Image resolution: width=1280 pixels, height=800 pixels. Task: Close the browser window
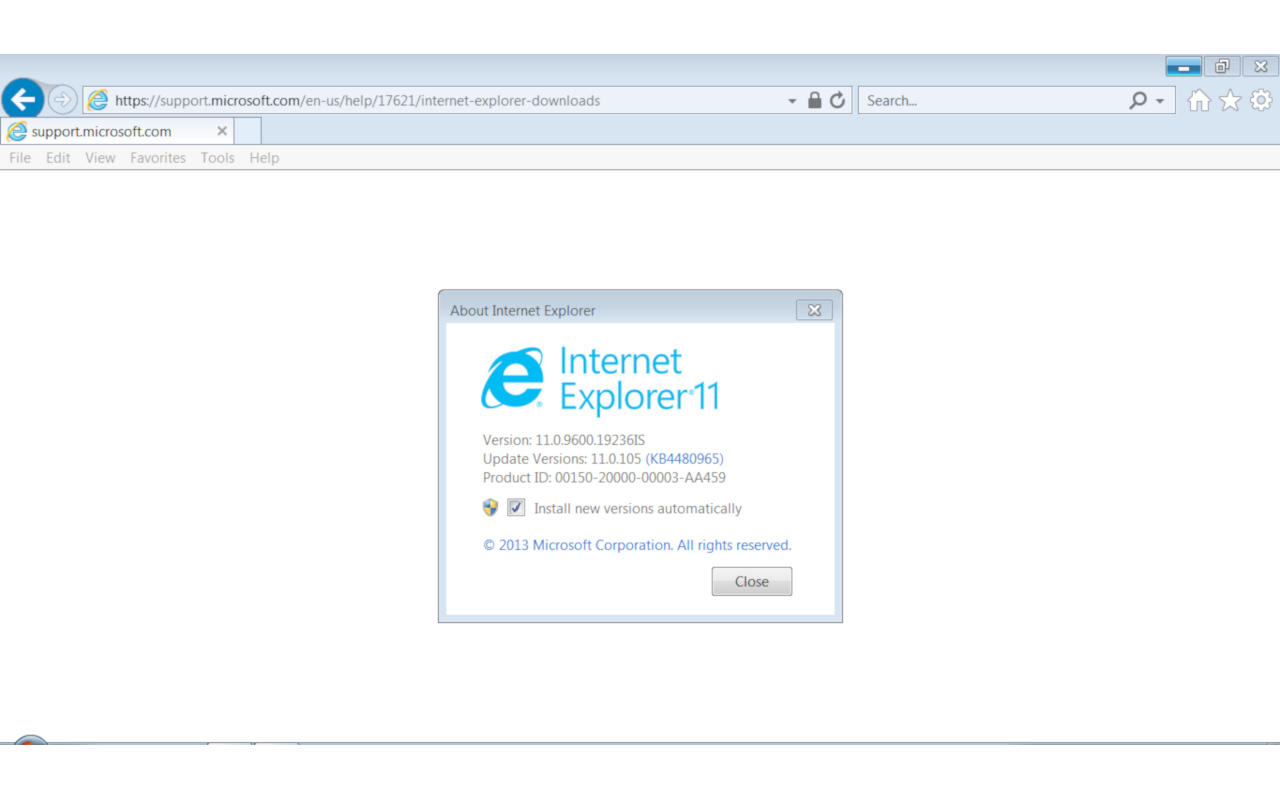[1261, 67]
